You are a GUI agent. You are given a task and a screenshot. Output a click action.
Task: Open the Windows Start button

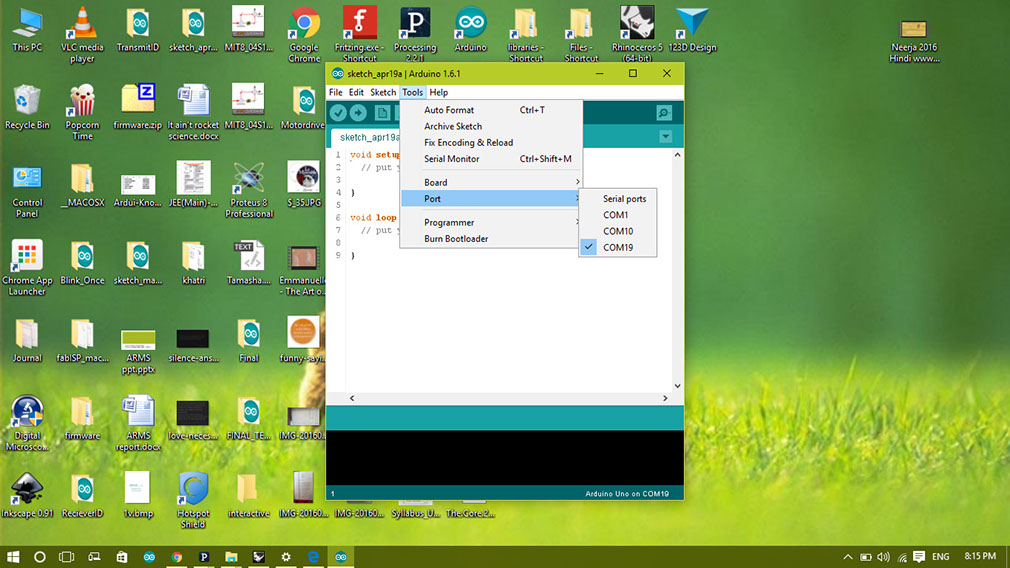(x=13, y=557)
